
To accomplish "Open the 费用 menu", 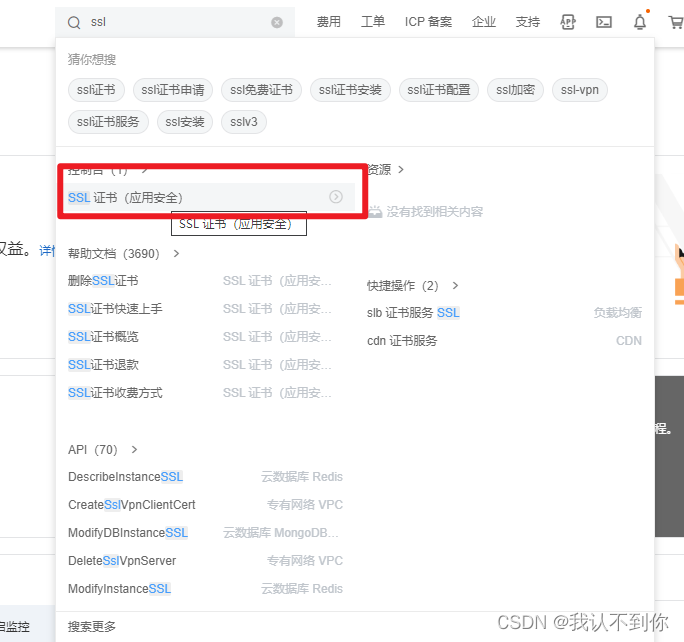I will pos(328,22).
